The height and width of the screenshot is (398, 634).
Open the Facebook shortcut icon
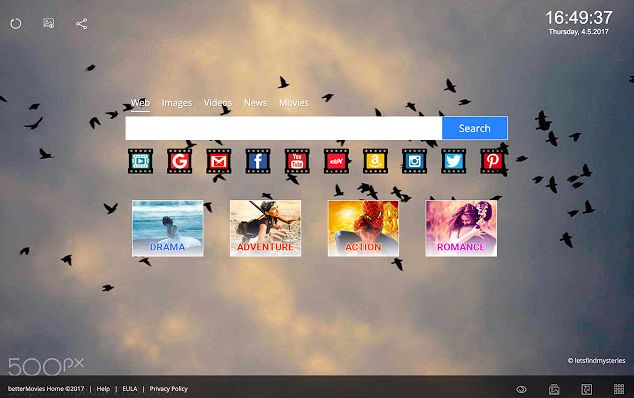pyautogui.click(x=258, y=161)
